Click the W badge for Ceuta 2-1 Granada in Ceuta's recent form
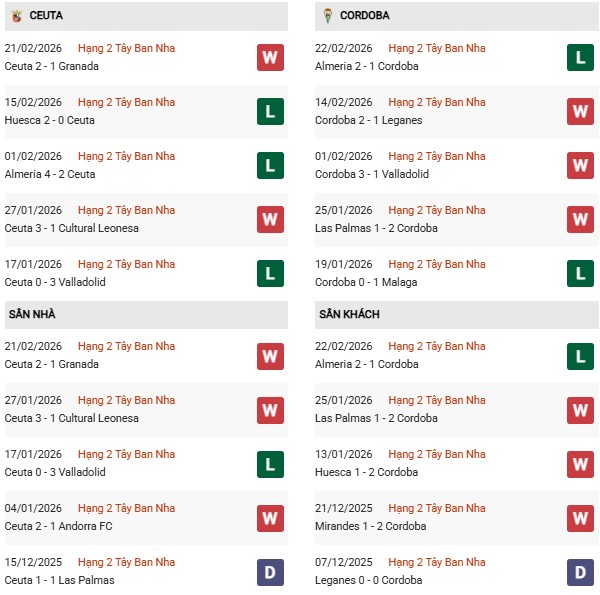 (270, 57)
